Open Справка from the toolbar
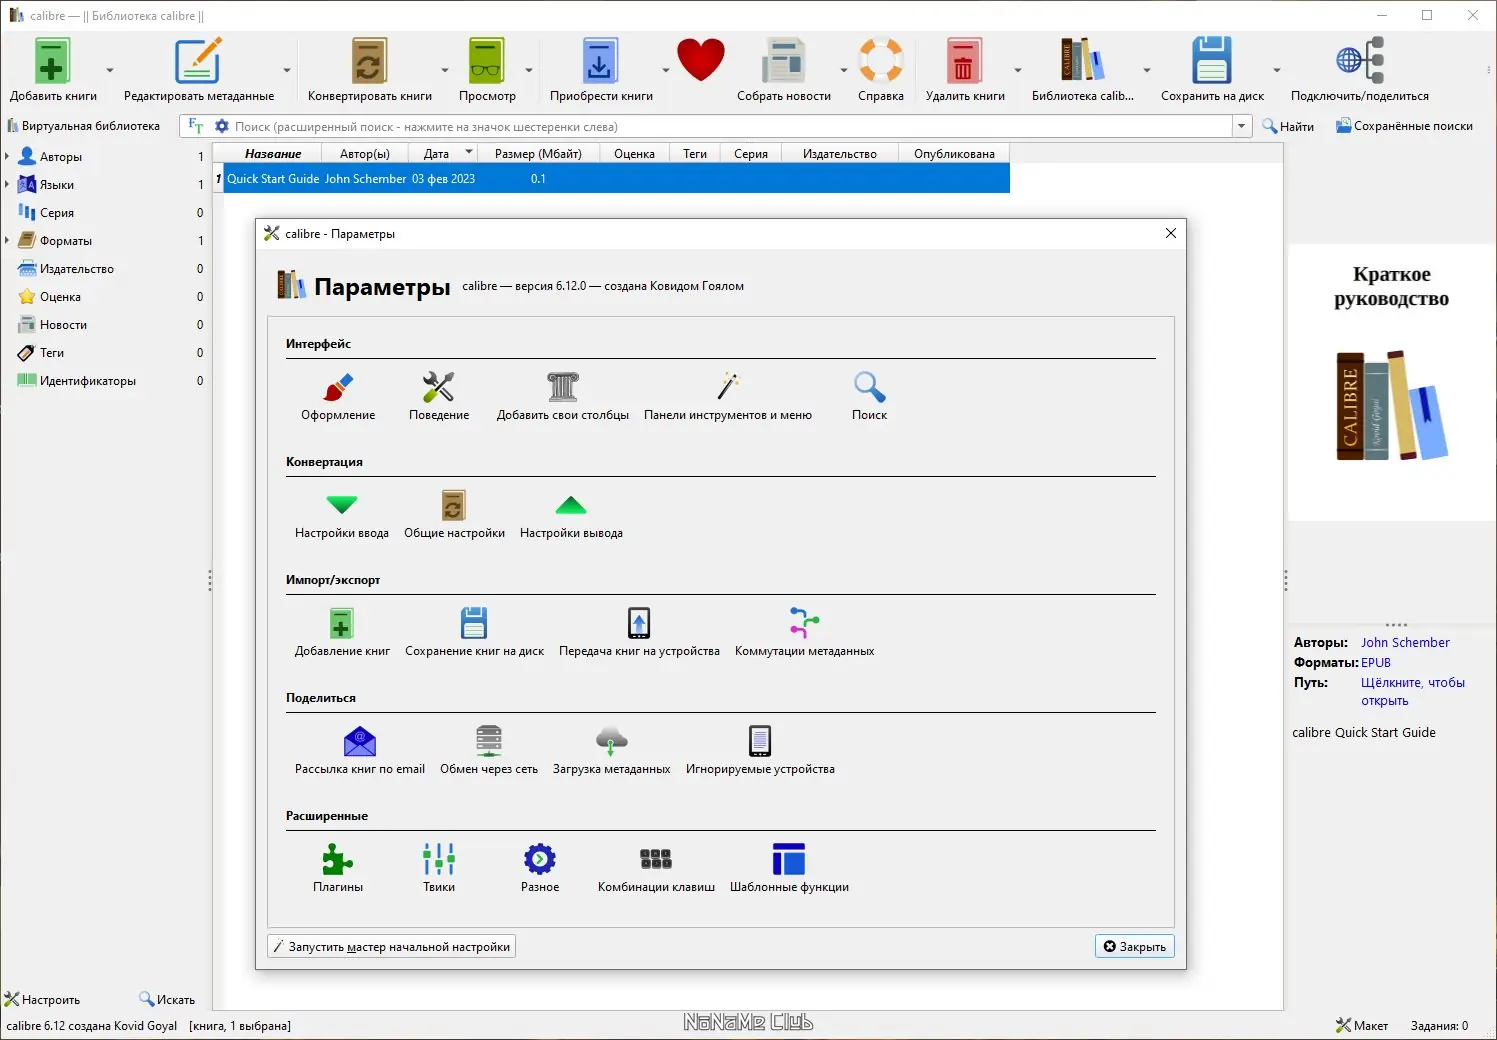 click(x=881, y=69)
